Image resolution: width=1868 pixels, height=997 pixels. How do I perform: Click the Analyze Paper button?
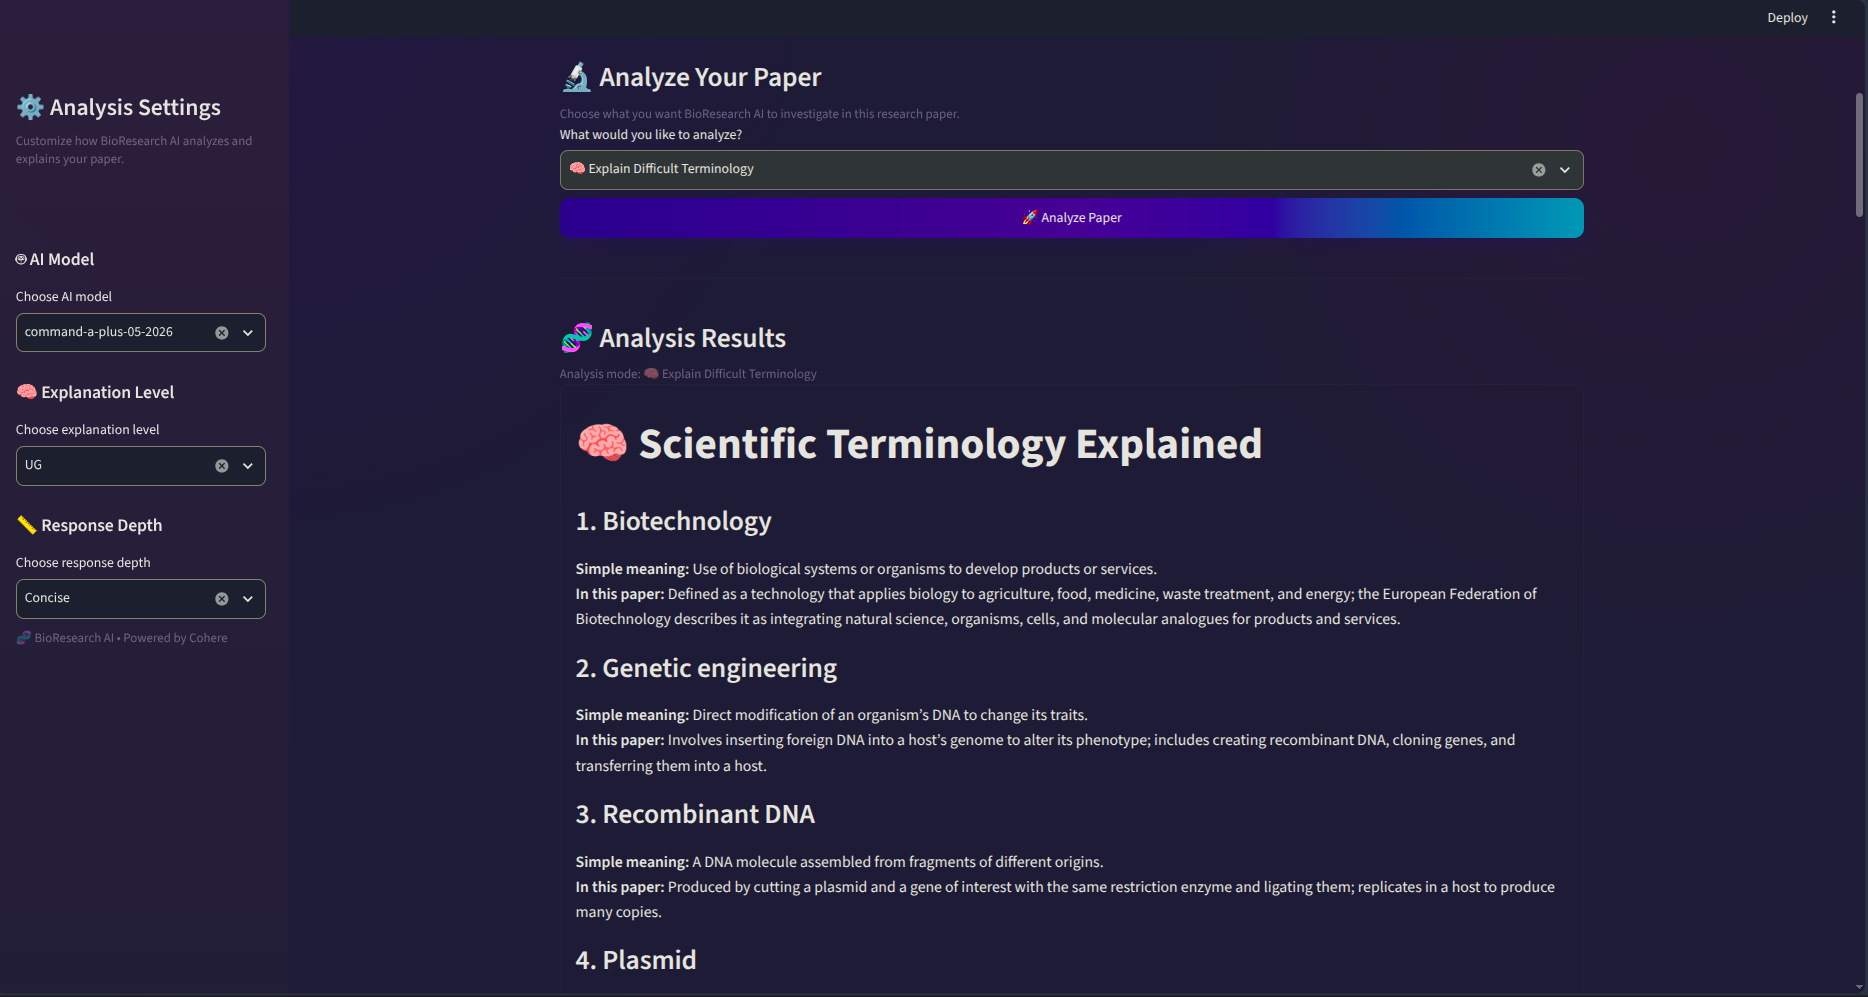pyautogui.click(x=1071, y=218)
